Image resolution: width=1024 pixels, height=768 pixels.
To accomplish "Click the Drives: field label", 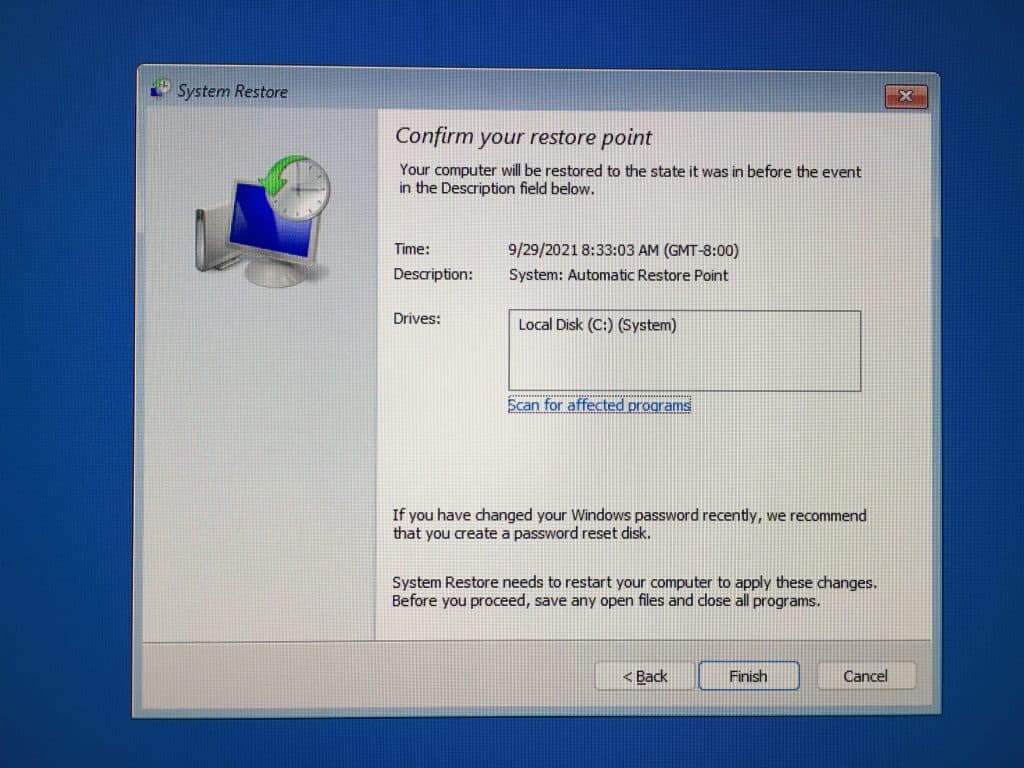I will point(417,319).
